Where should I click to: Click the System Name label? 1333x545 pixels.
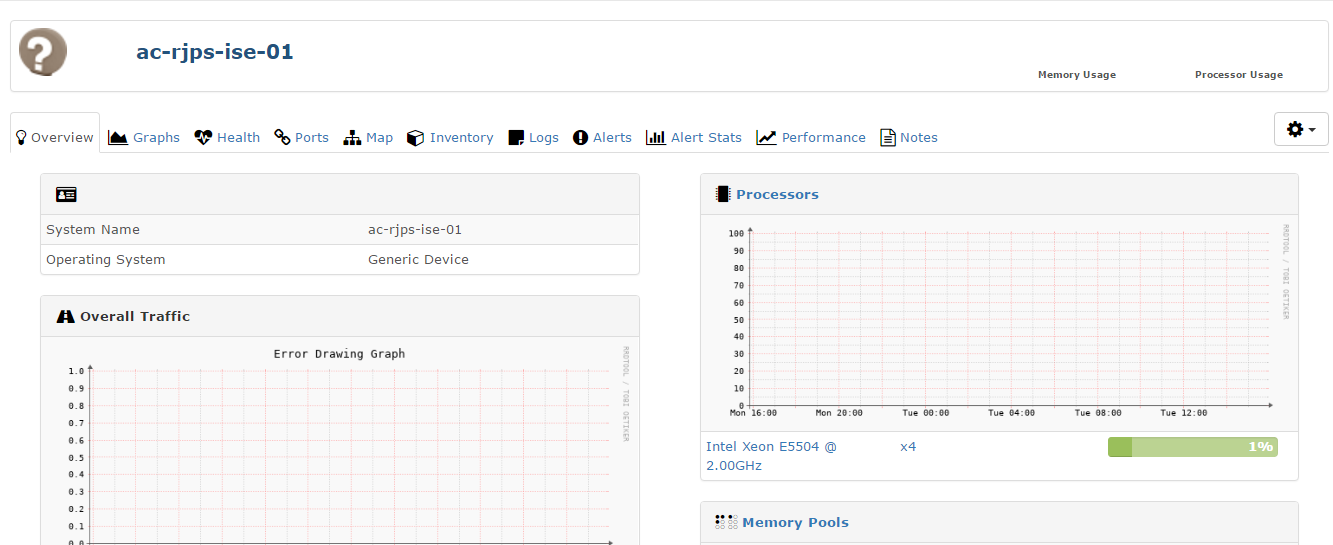click(93, 229)
